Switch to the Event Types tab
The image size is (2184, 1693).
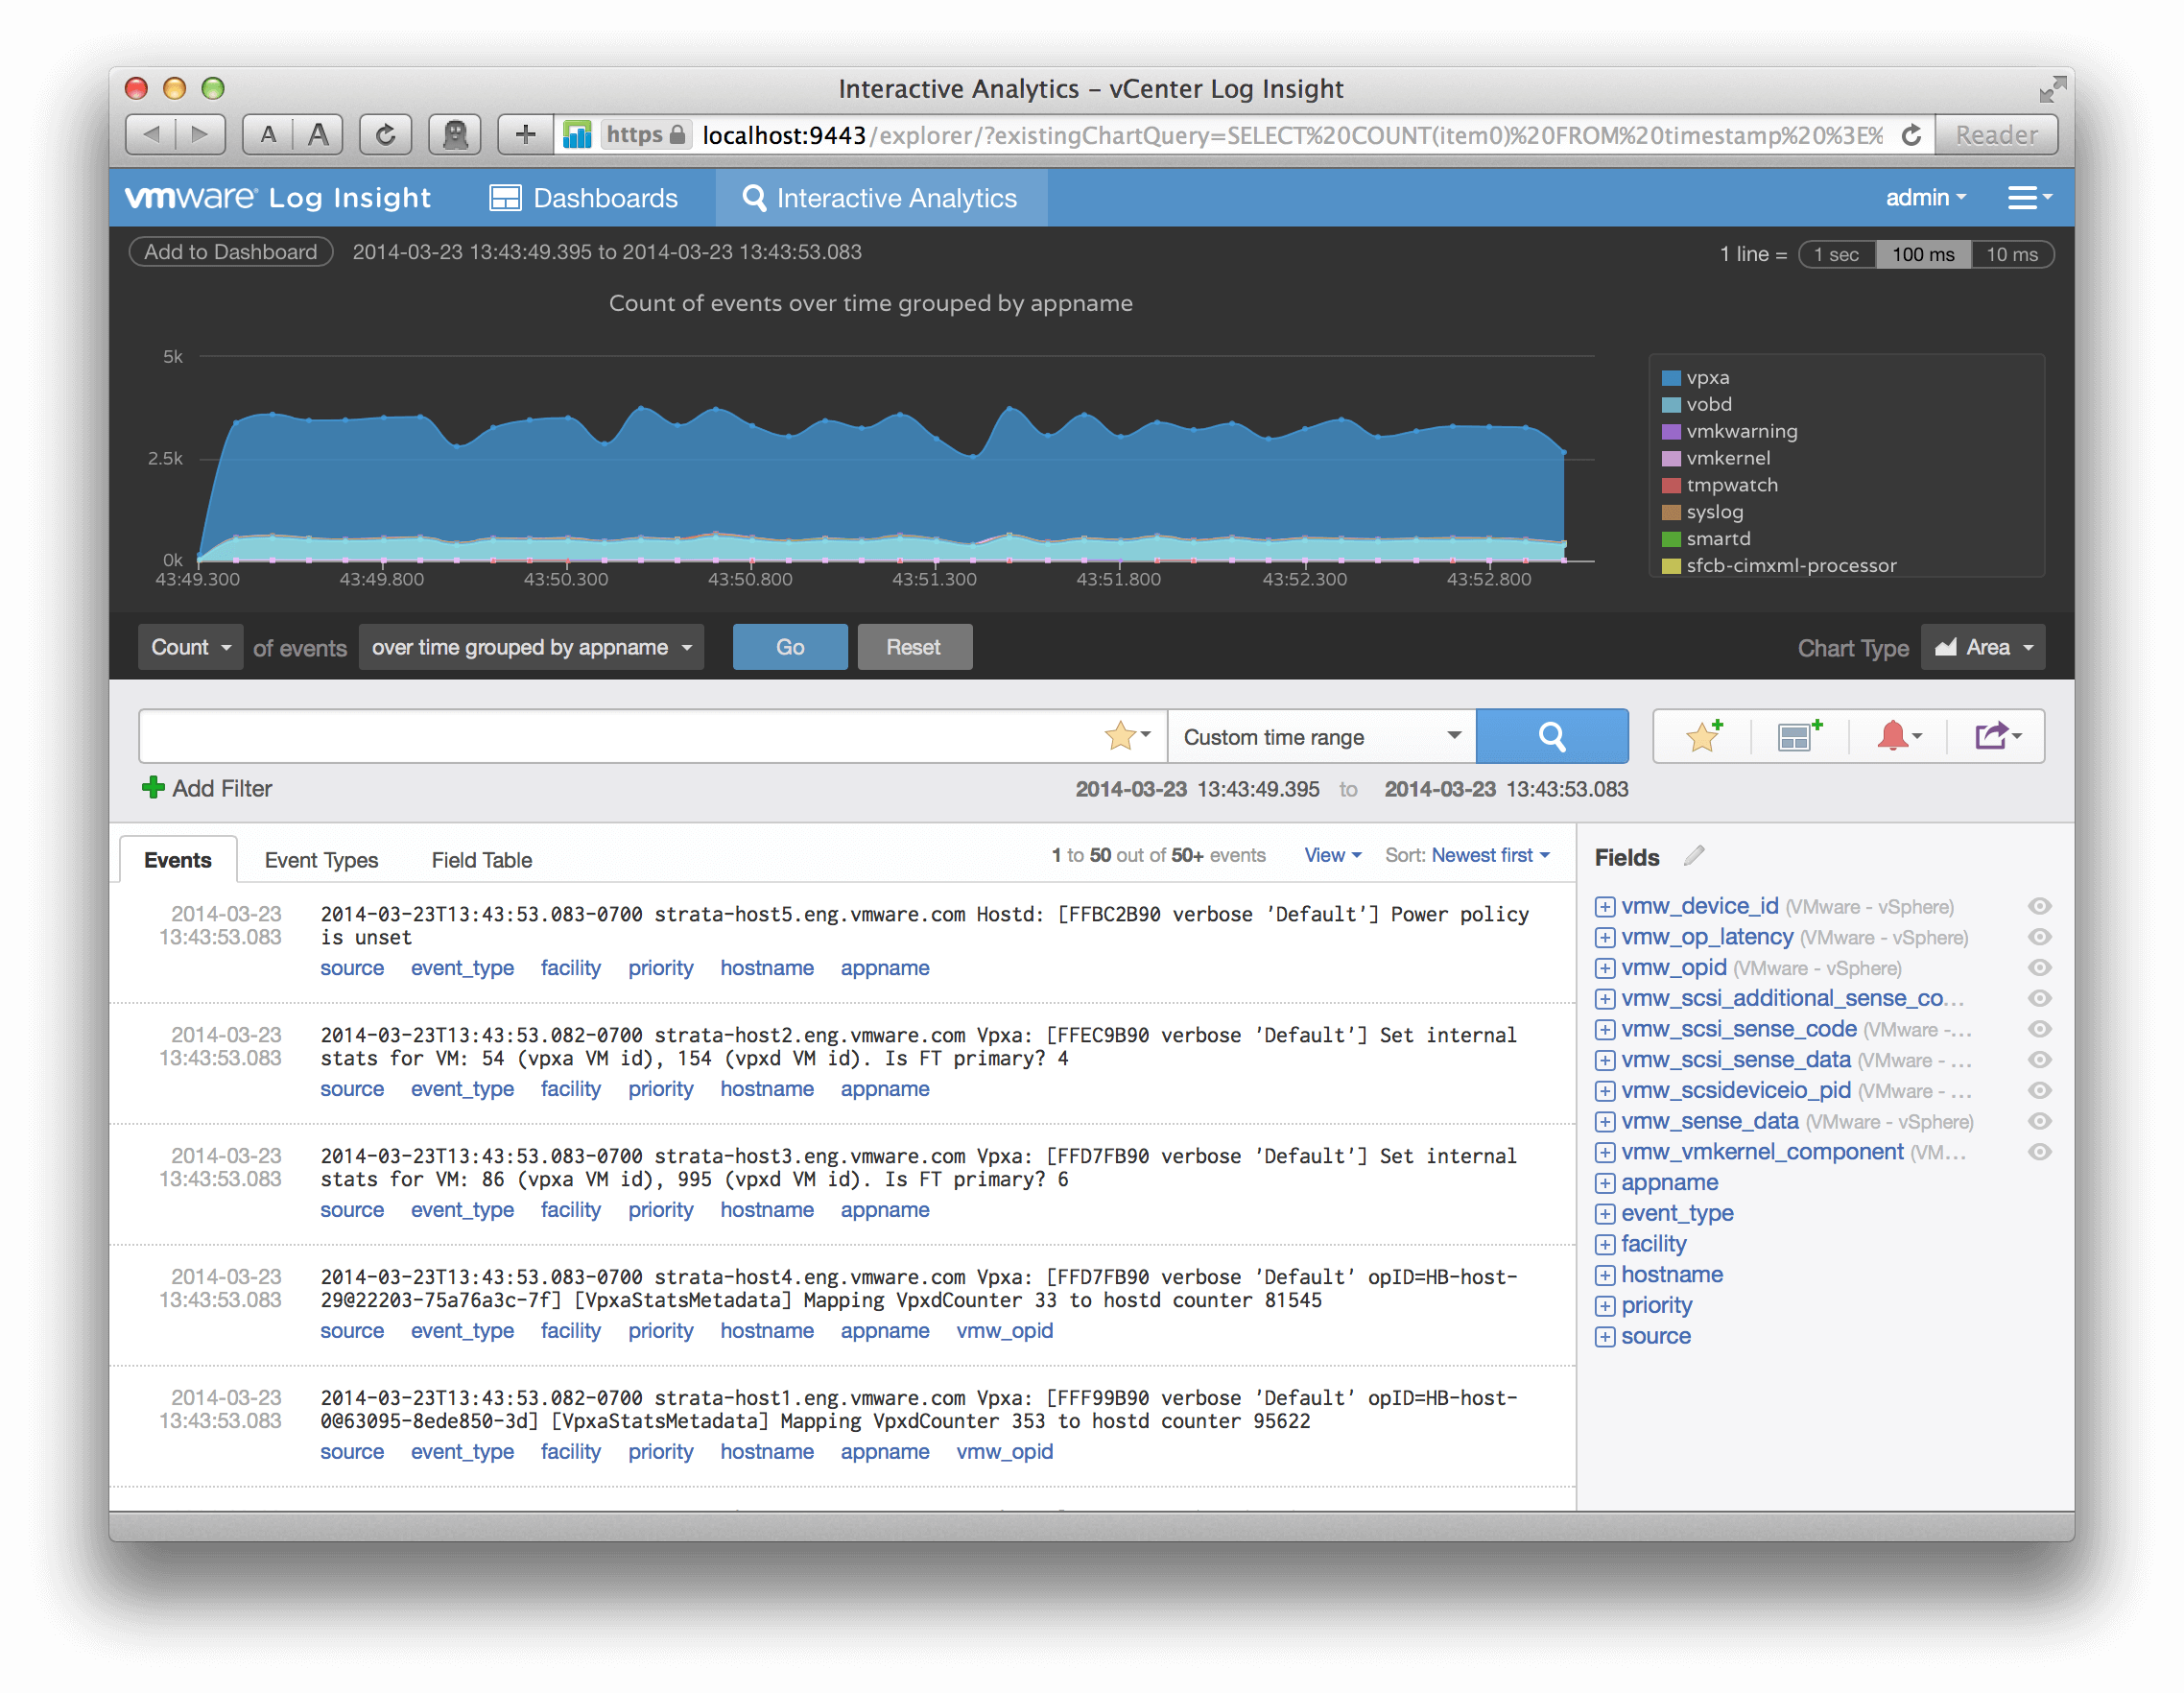(321, 860)
